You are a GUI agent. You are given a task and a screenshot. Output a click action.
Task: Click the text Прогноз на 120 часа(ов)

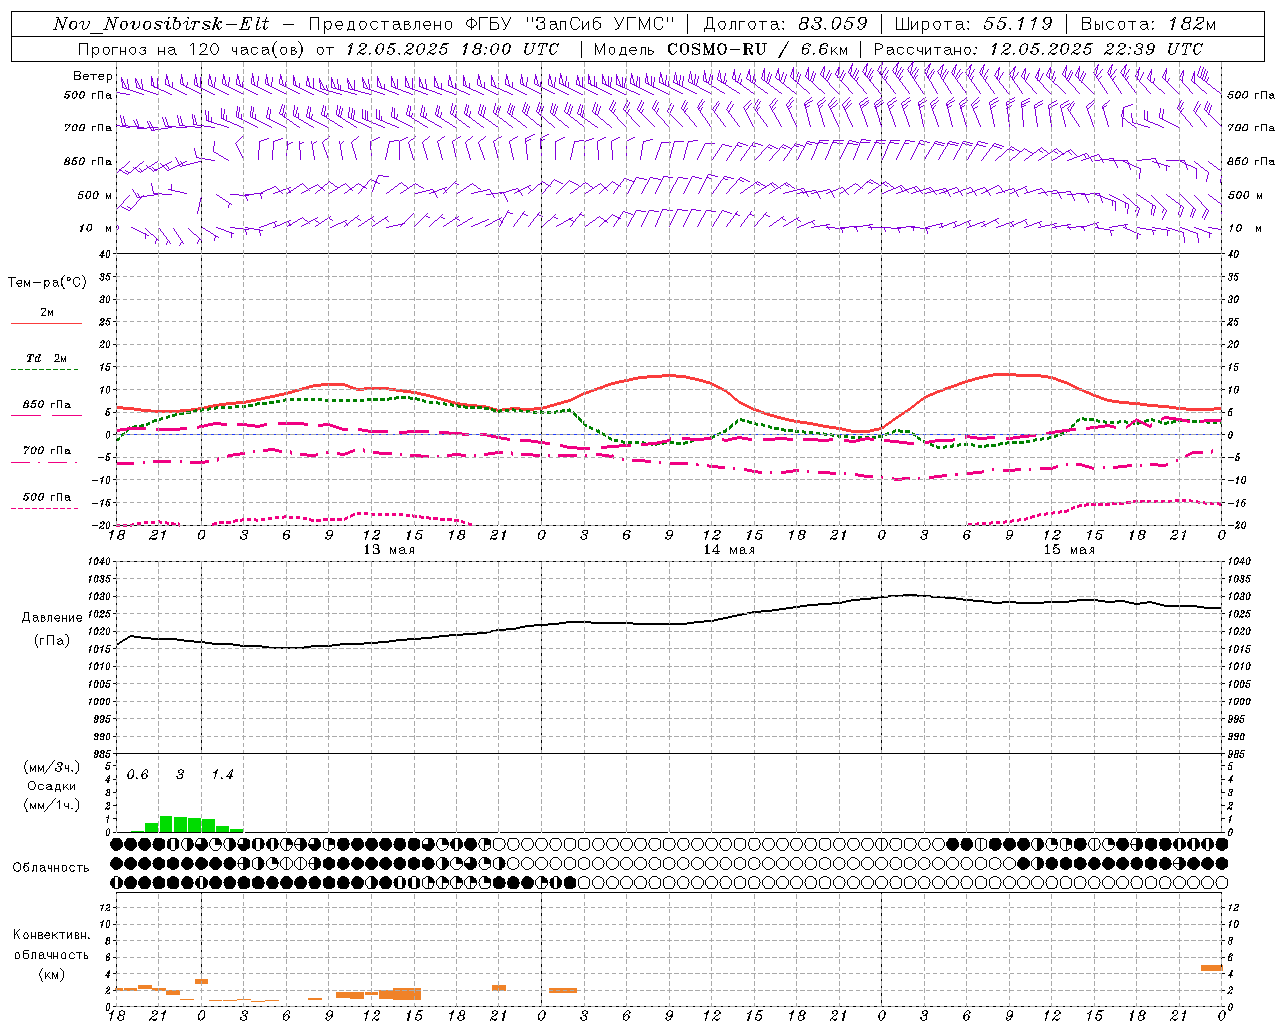pos(191,49)
